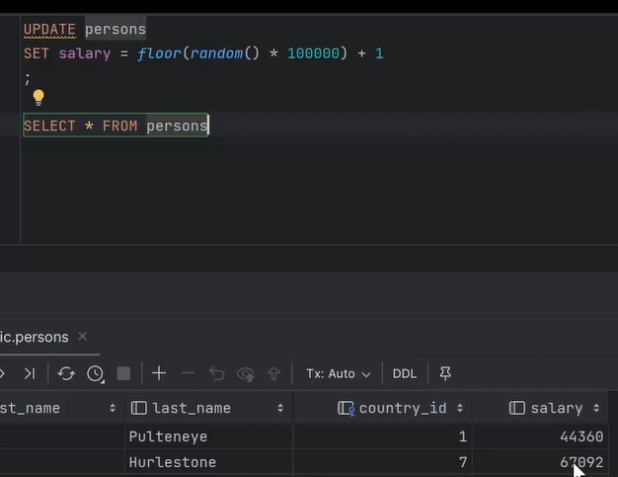This screenshot has height=477, width=618.
Task: Sort by the country_id column arrows
Action: point(460,408)
